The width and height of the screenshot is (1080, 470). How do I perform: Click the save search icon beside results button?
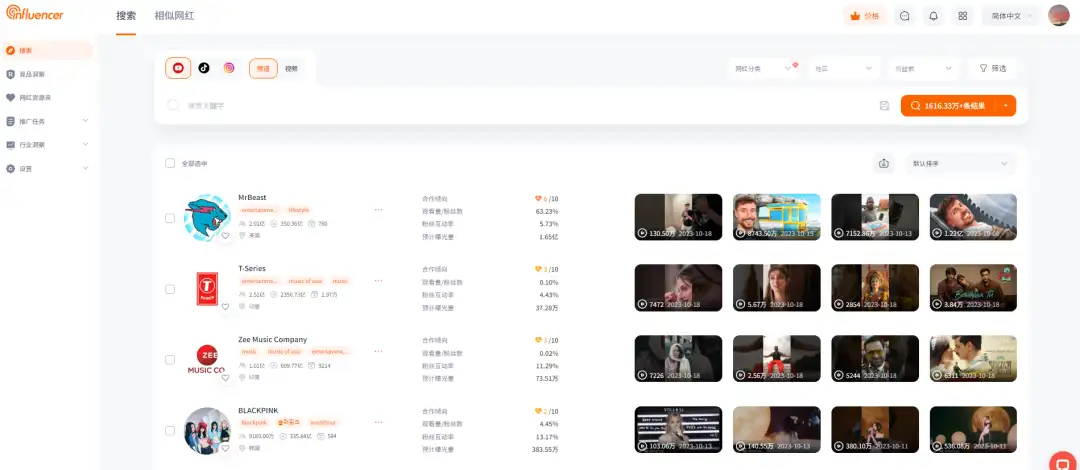[x=884, y=105]
